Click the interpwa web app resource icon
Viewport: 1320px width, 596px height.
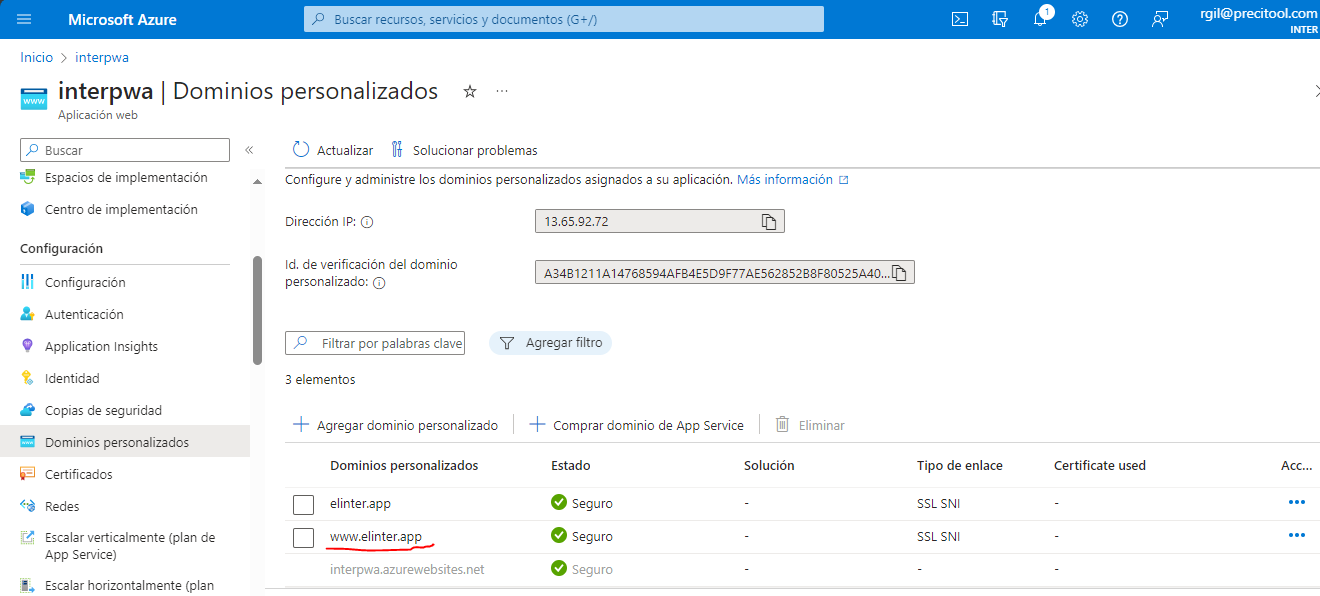point(34,100)
